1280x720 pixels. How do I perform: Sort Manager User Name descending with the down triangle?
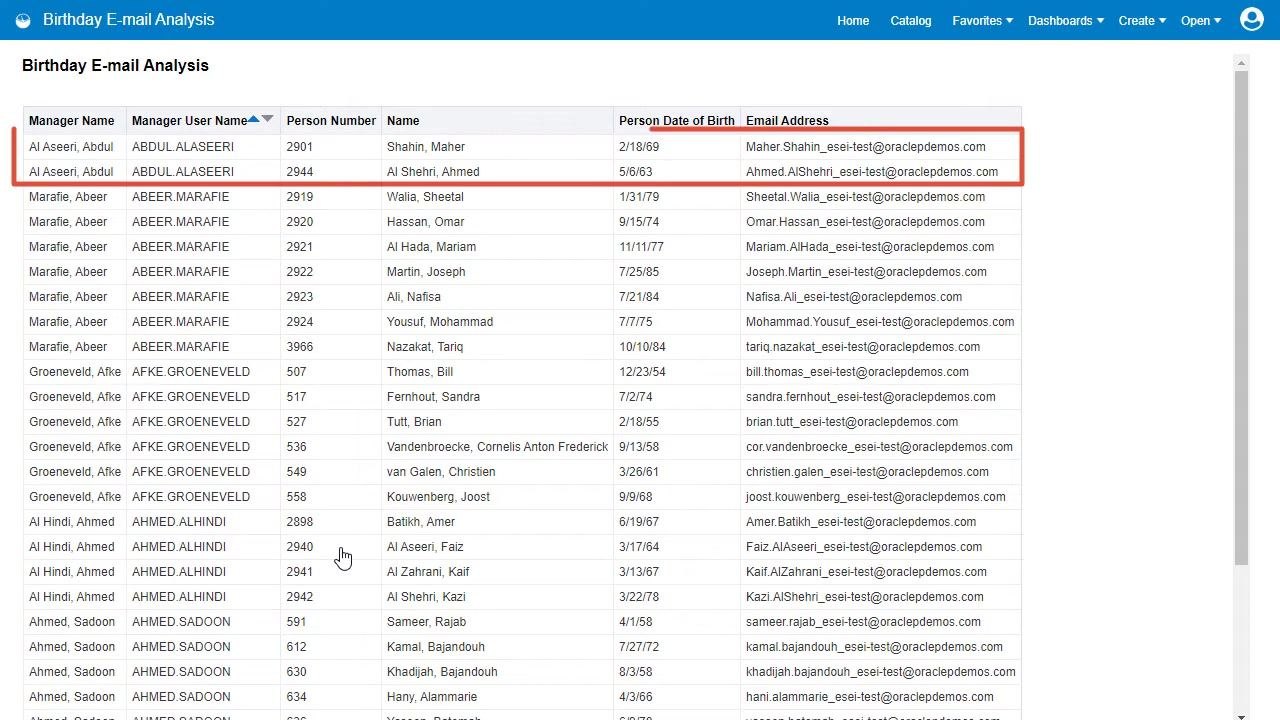(267, 119)
